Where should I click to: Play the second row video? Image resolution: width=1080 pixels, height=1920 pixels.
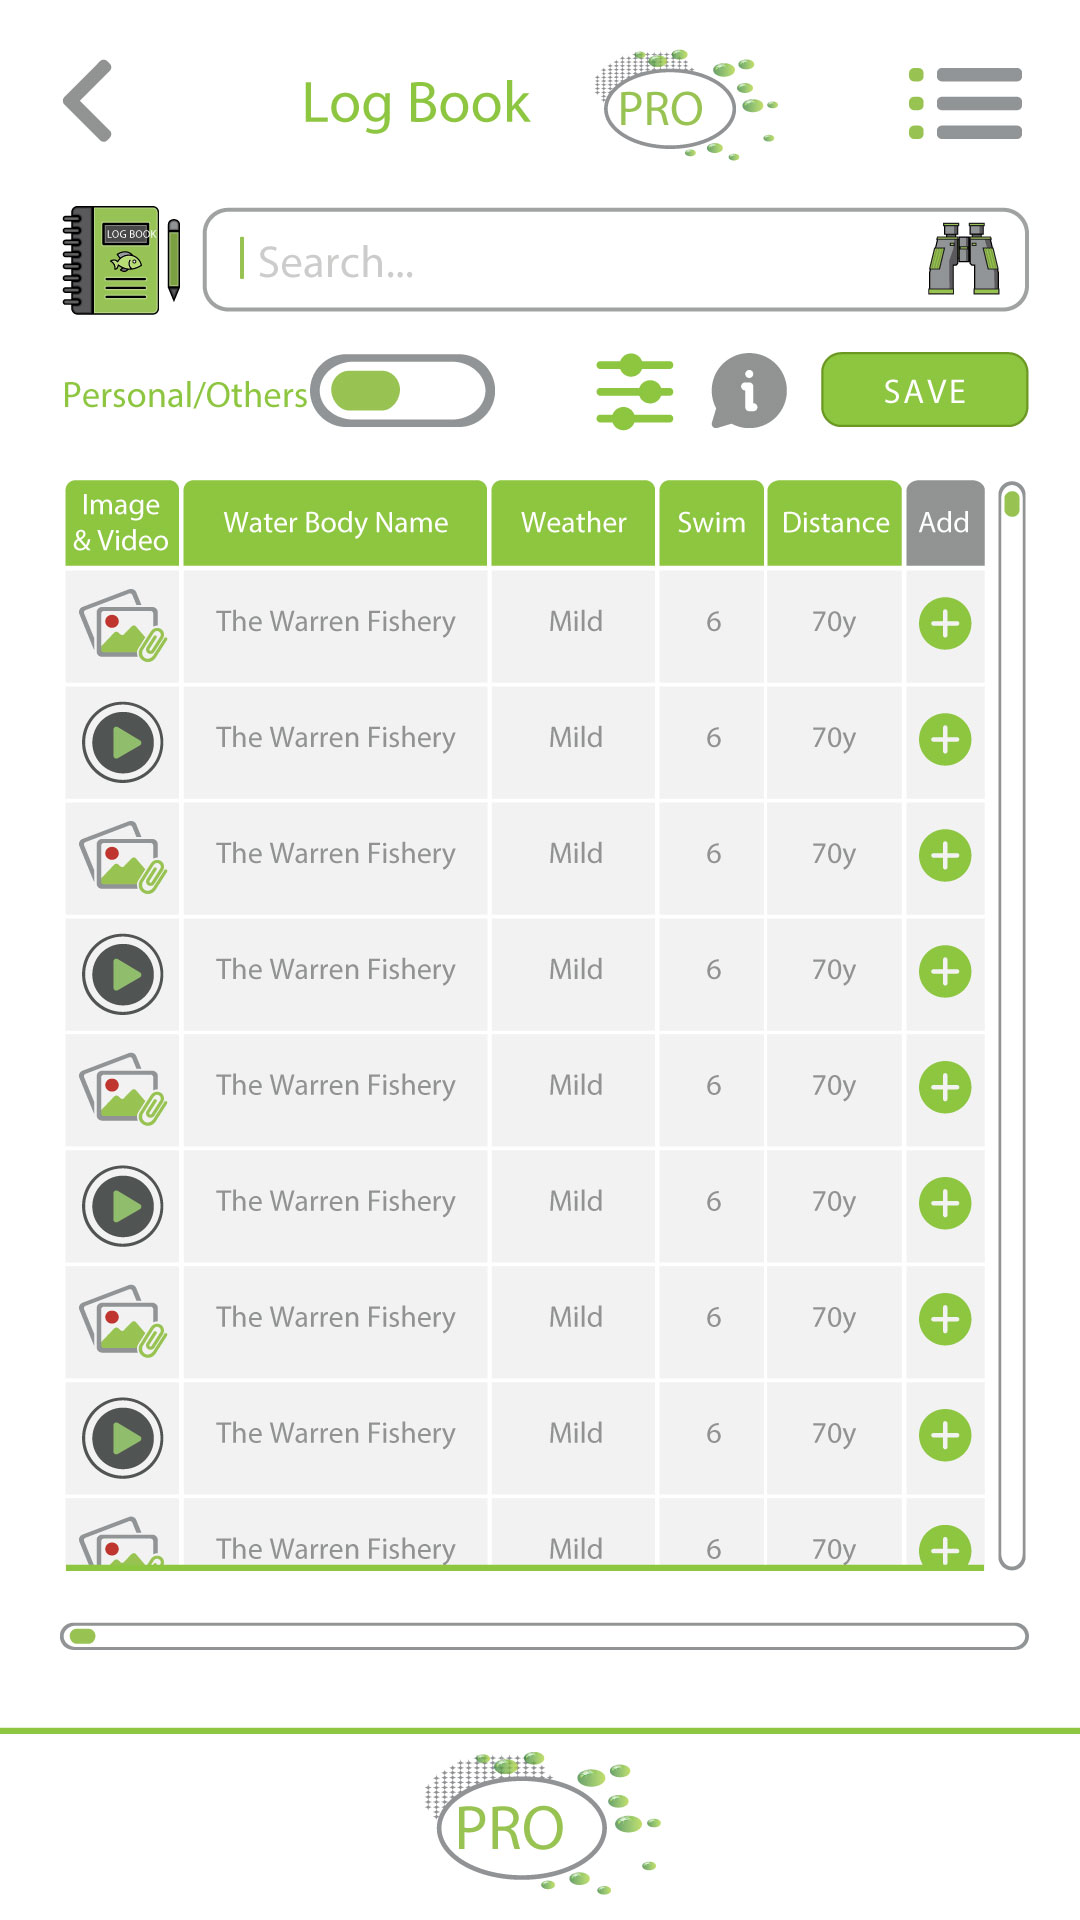click(122, 742)
